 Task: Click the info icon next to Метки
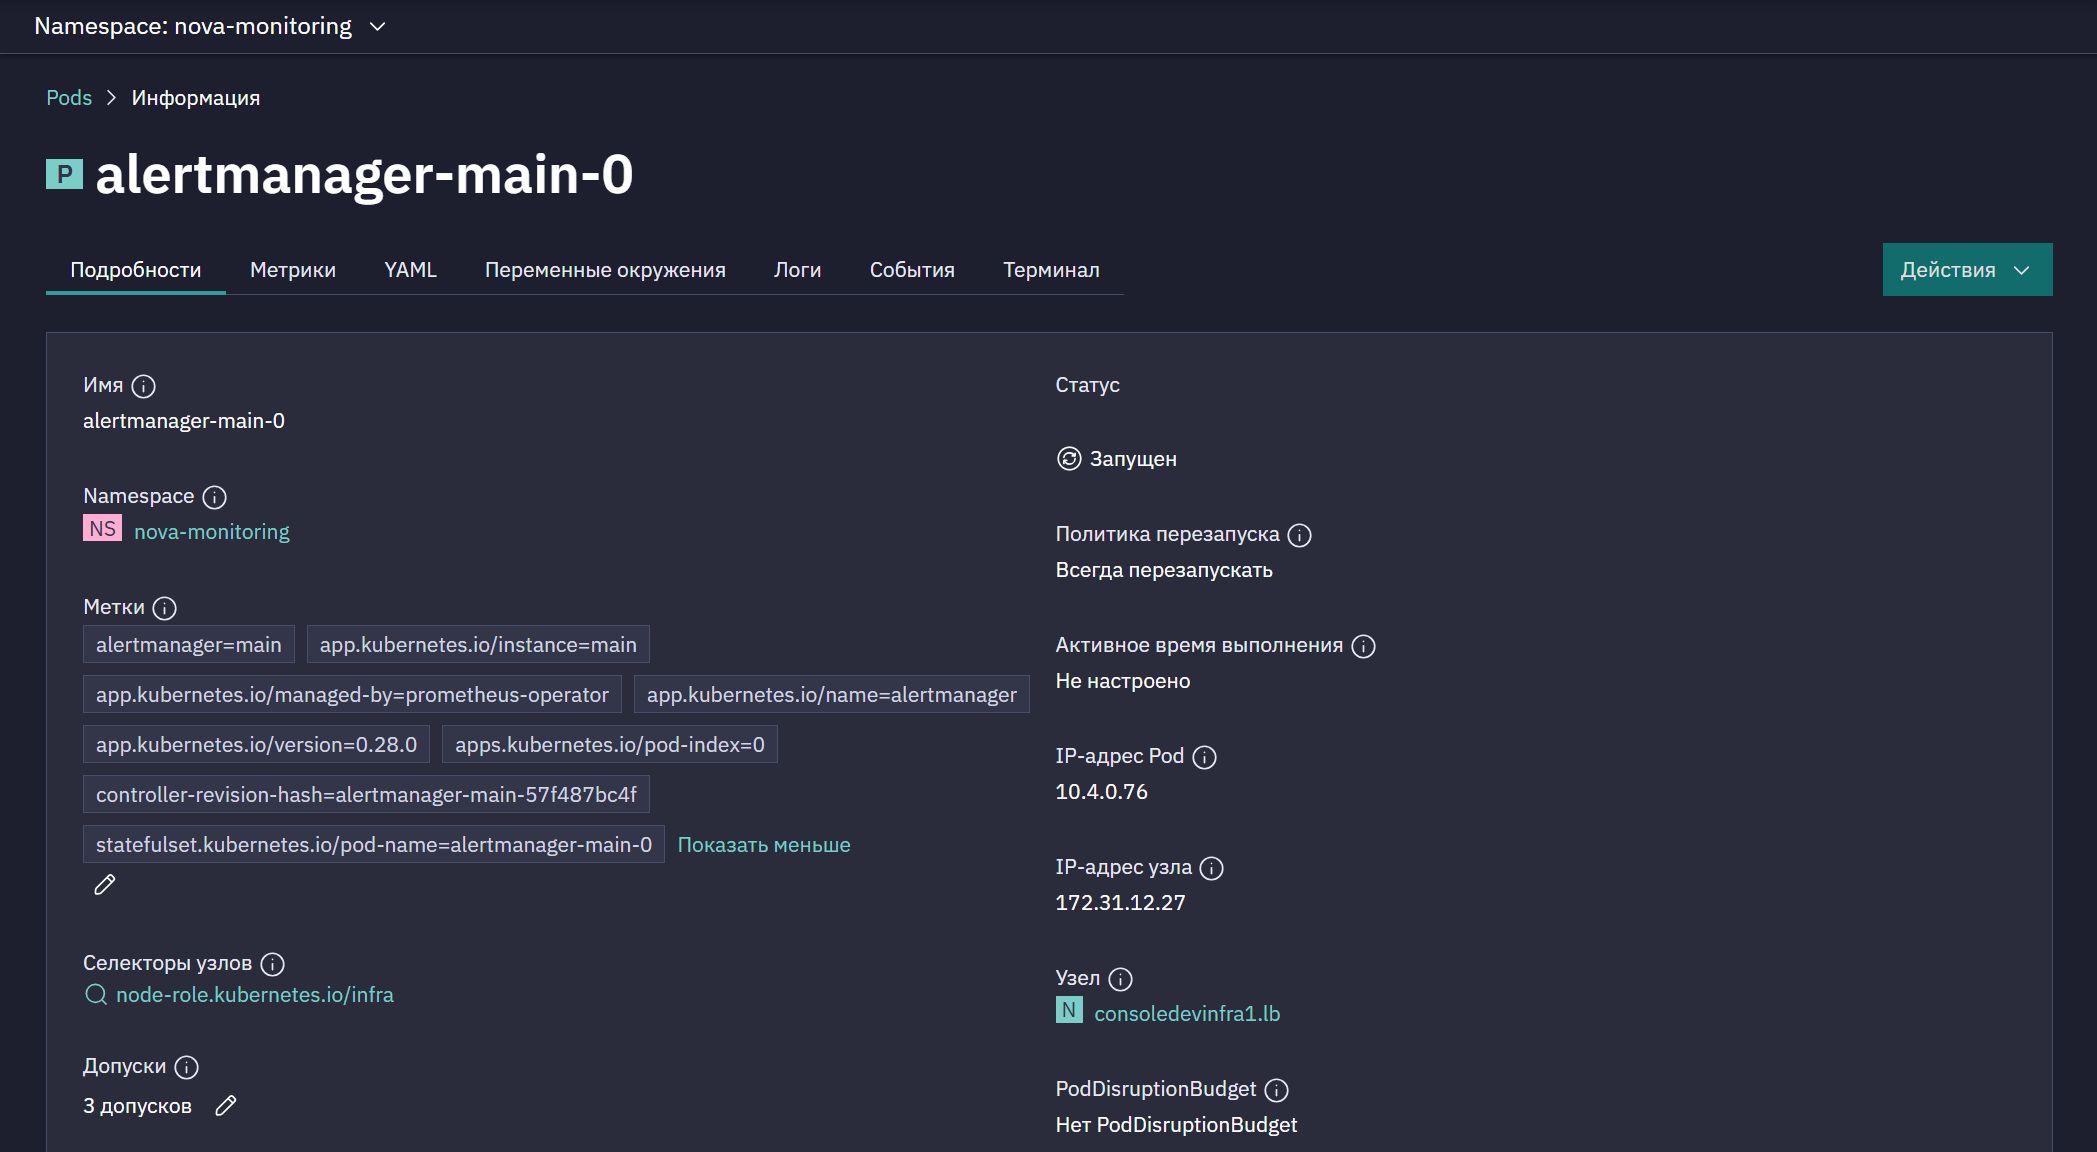point(165,608)
